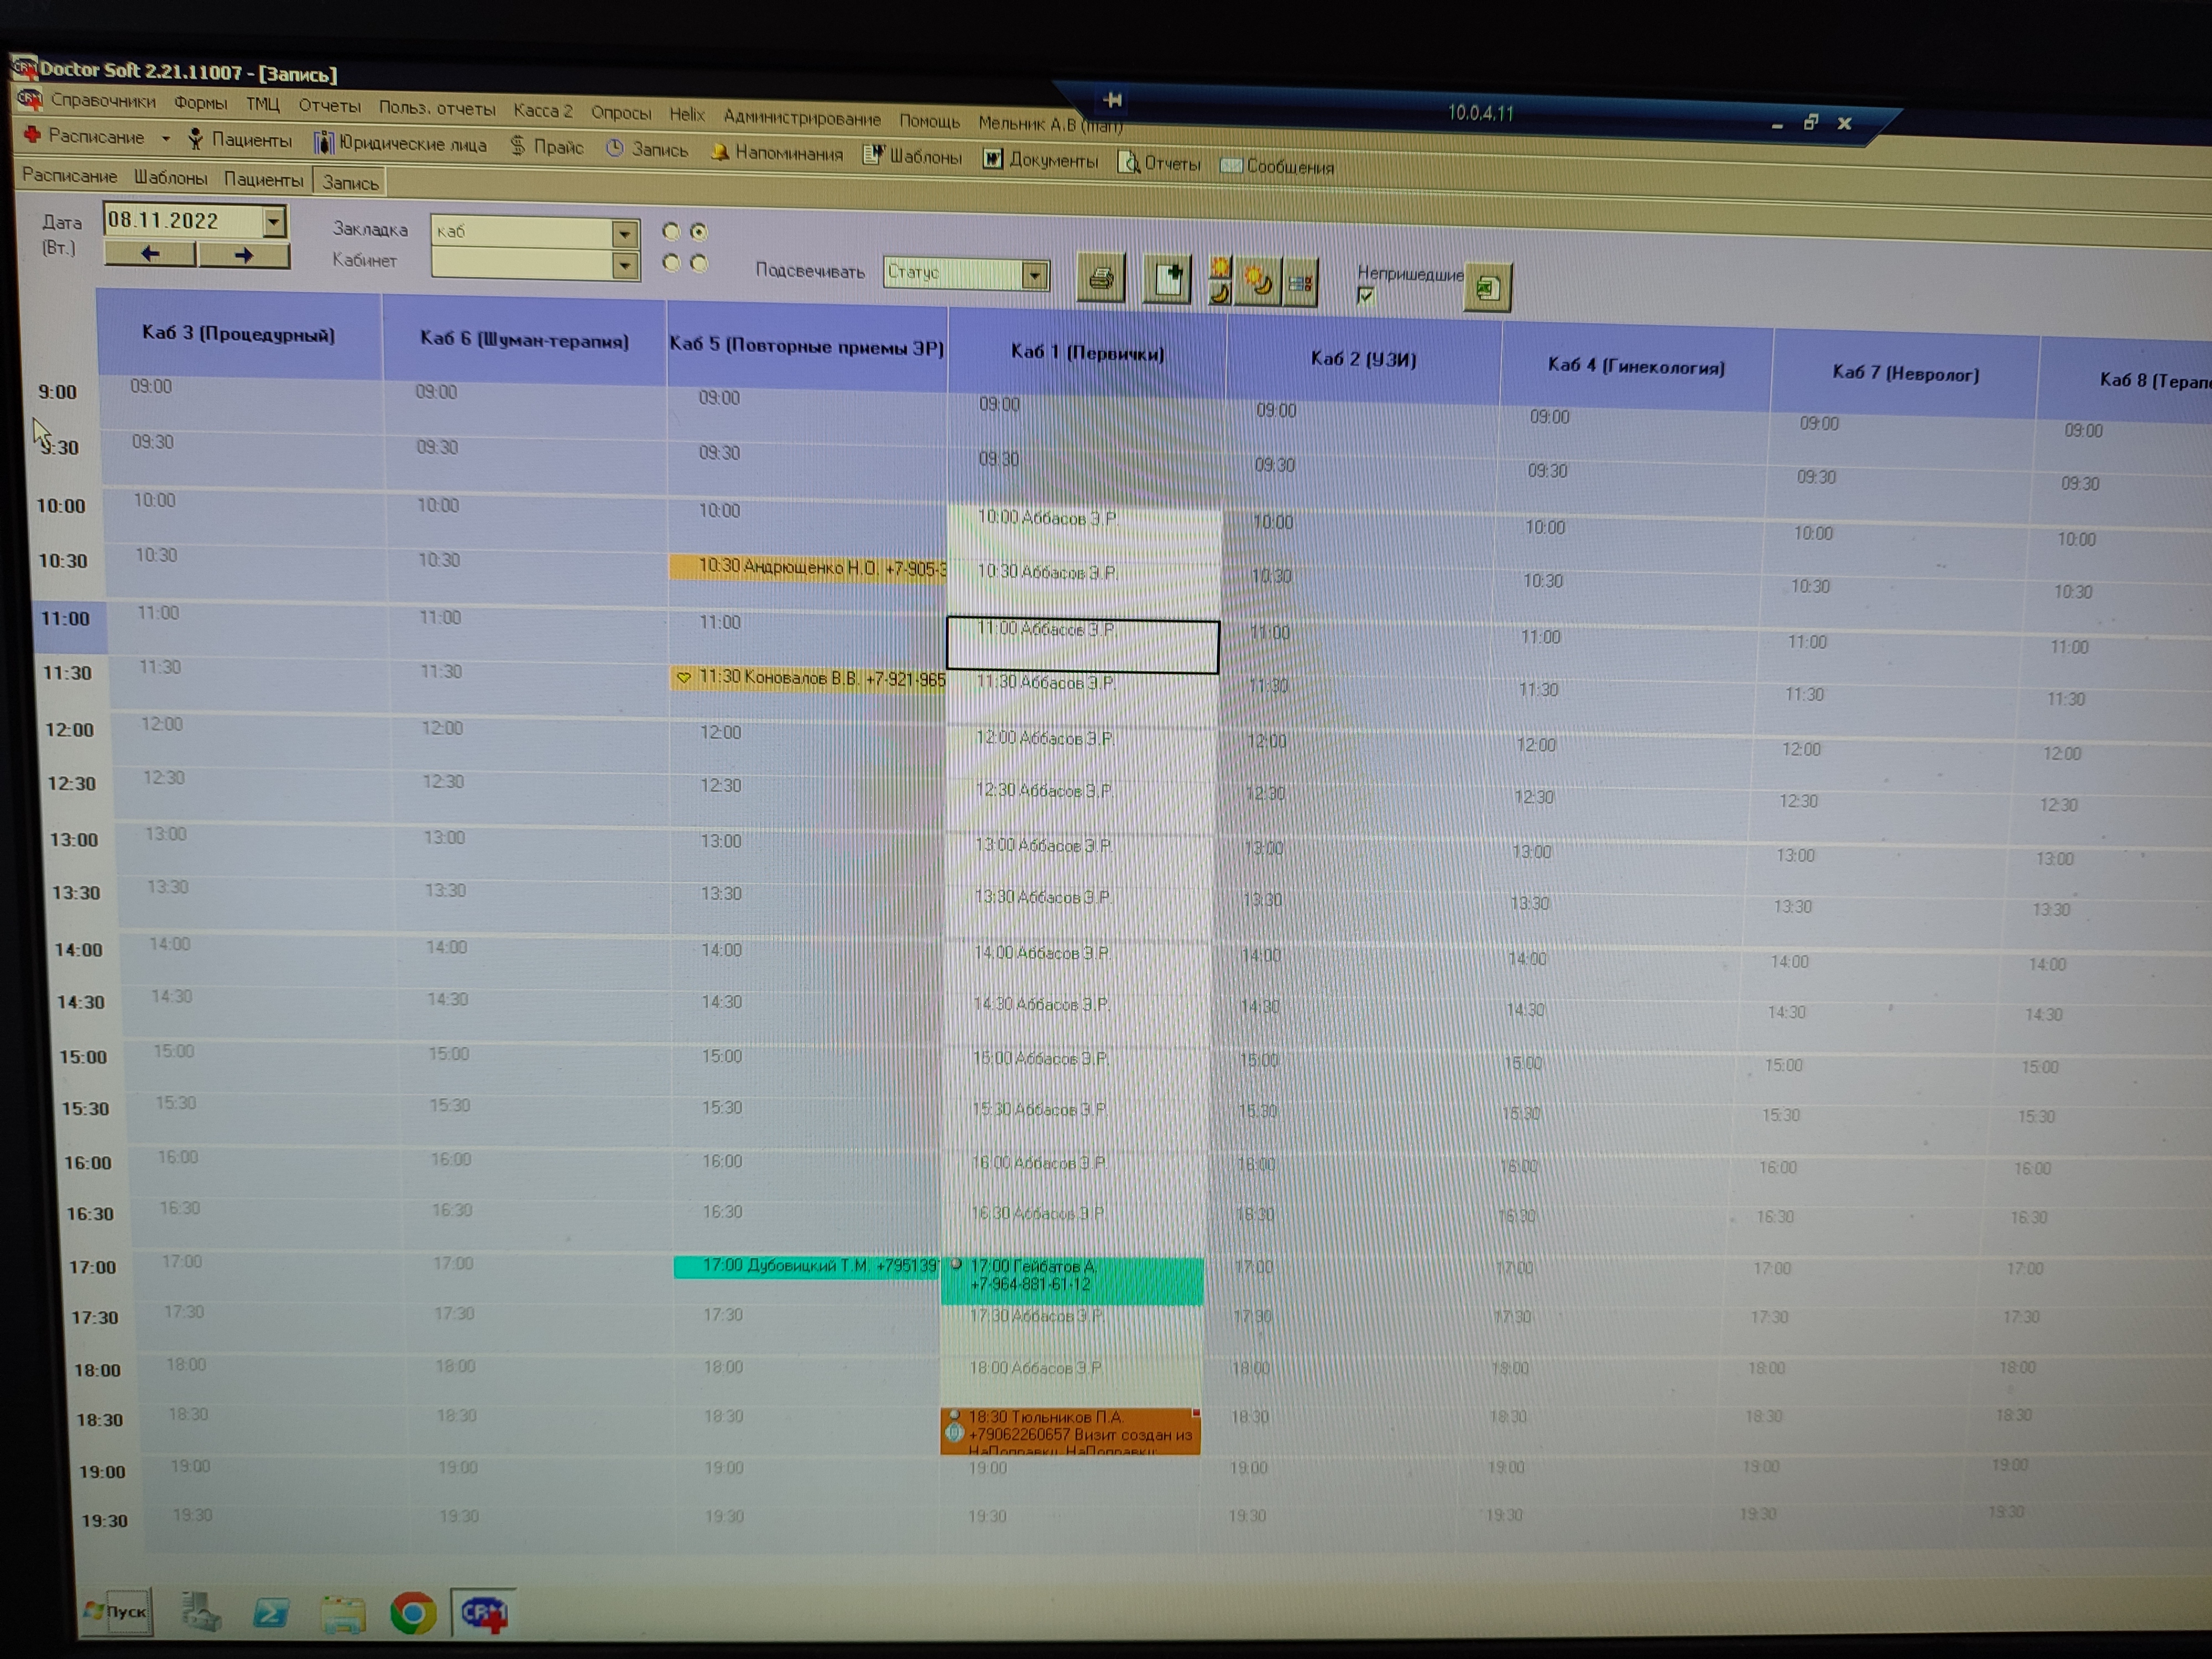This screenshot has height=1659, width=2212.
Task: Click the sun morning shift icon
Action: pos(1220,268)
